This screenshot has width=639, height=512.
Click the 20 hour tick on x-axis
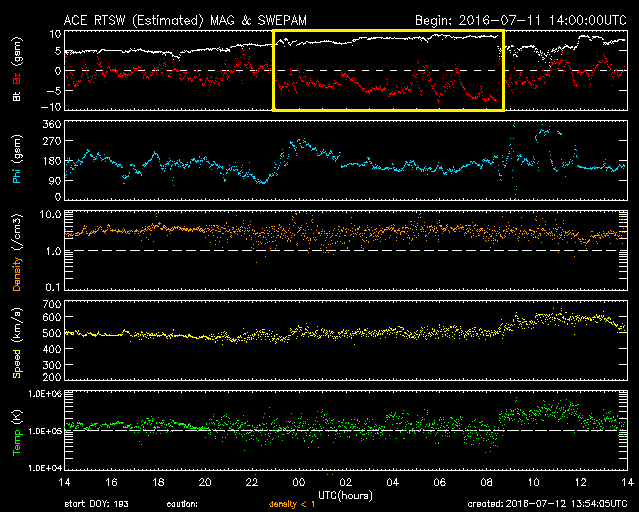205,481
